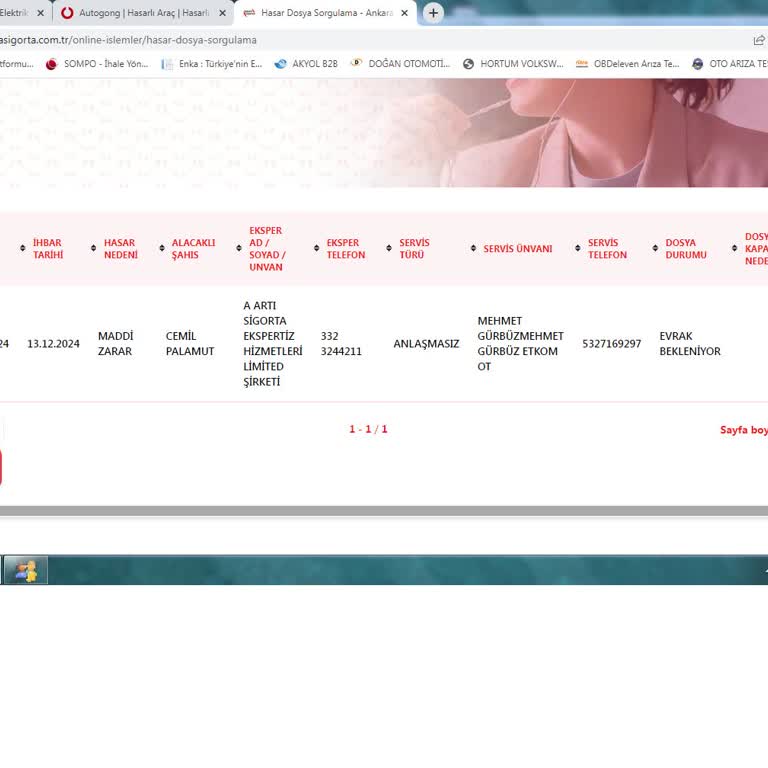Open the SOMPO İhale Yön bookmark
Screen dimensions: 768x768
point(97,64)
